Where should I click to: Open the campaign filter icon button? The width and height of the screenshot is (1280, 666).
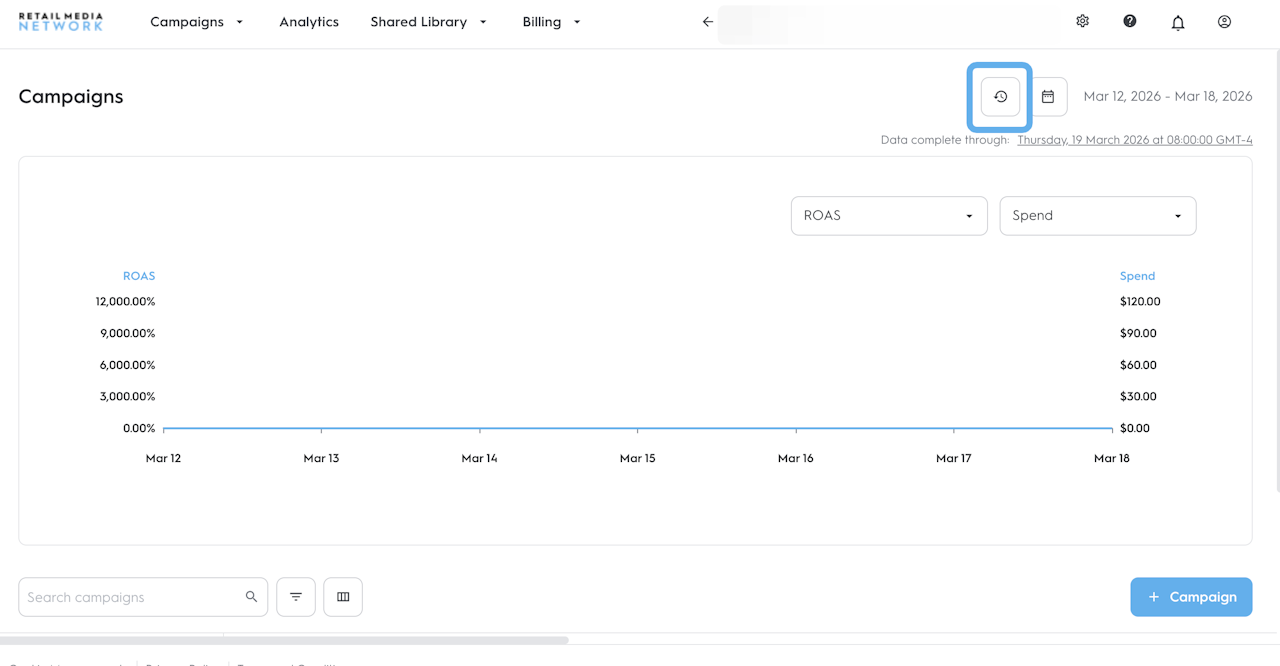[296, 597]
